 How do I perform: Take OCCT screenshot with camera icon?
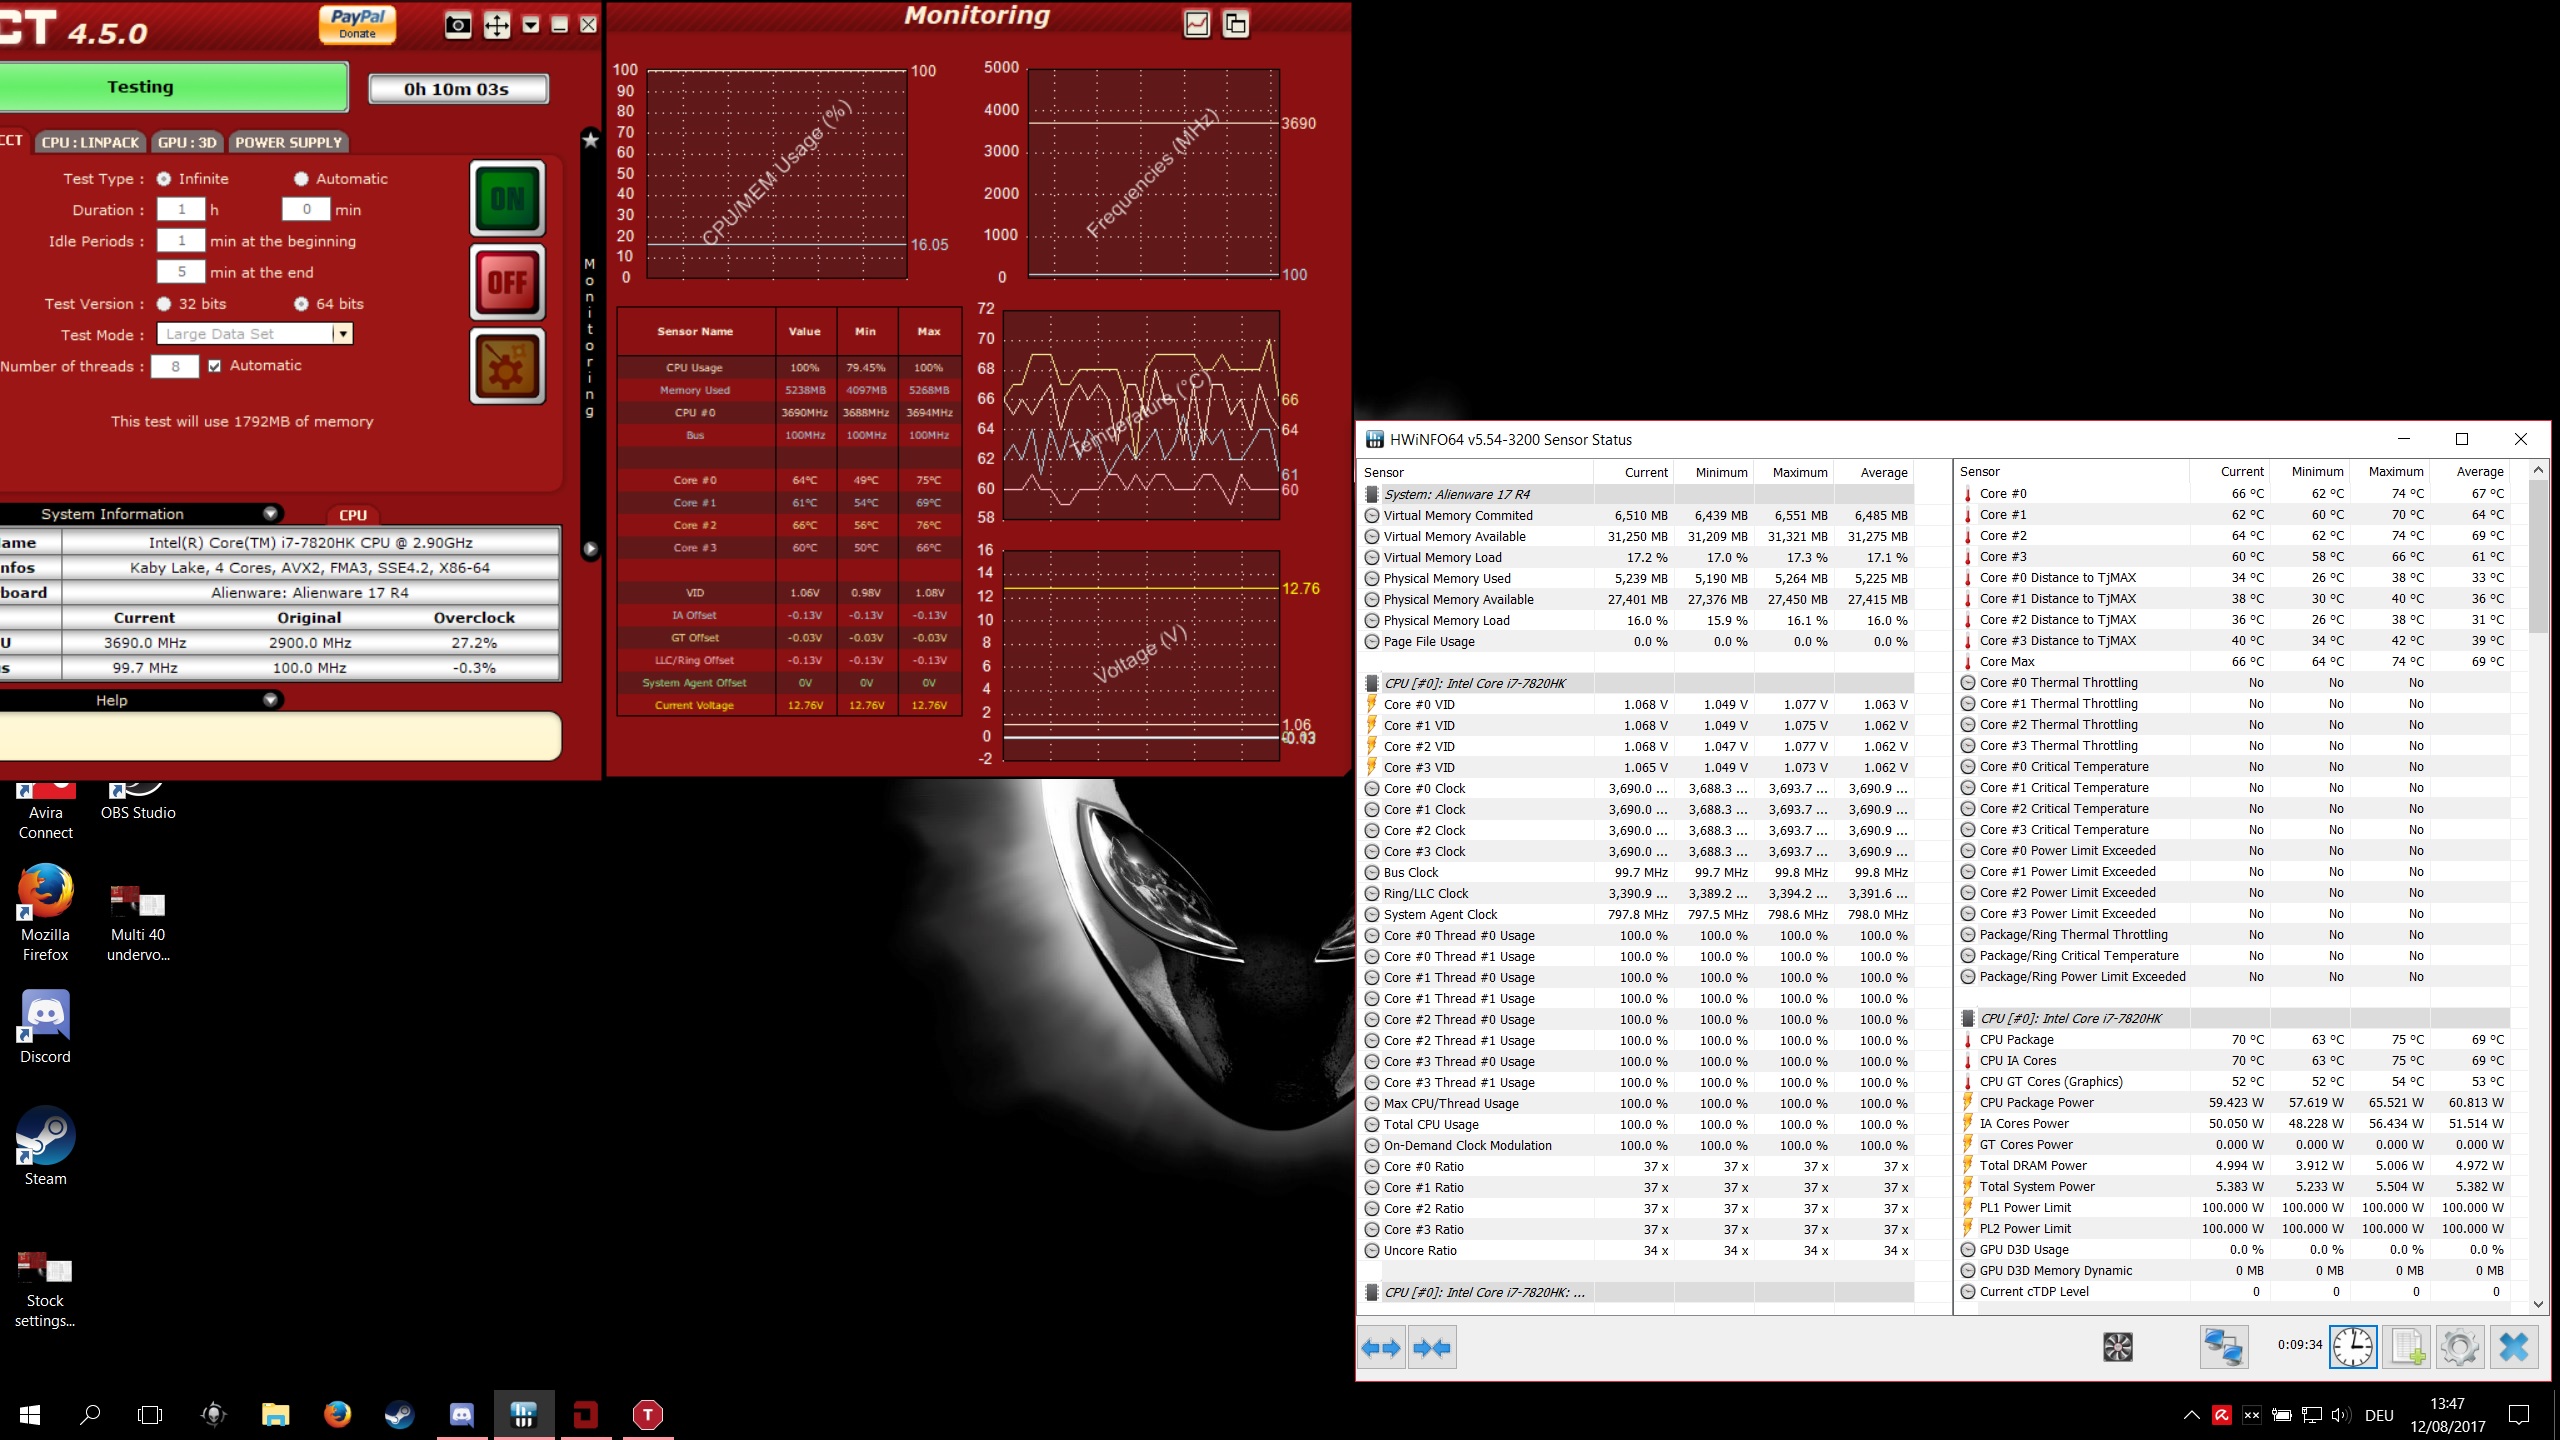[458, 25]
